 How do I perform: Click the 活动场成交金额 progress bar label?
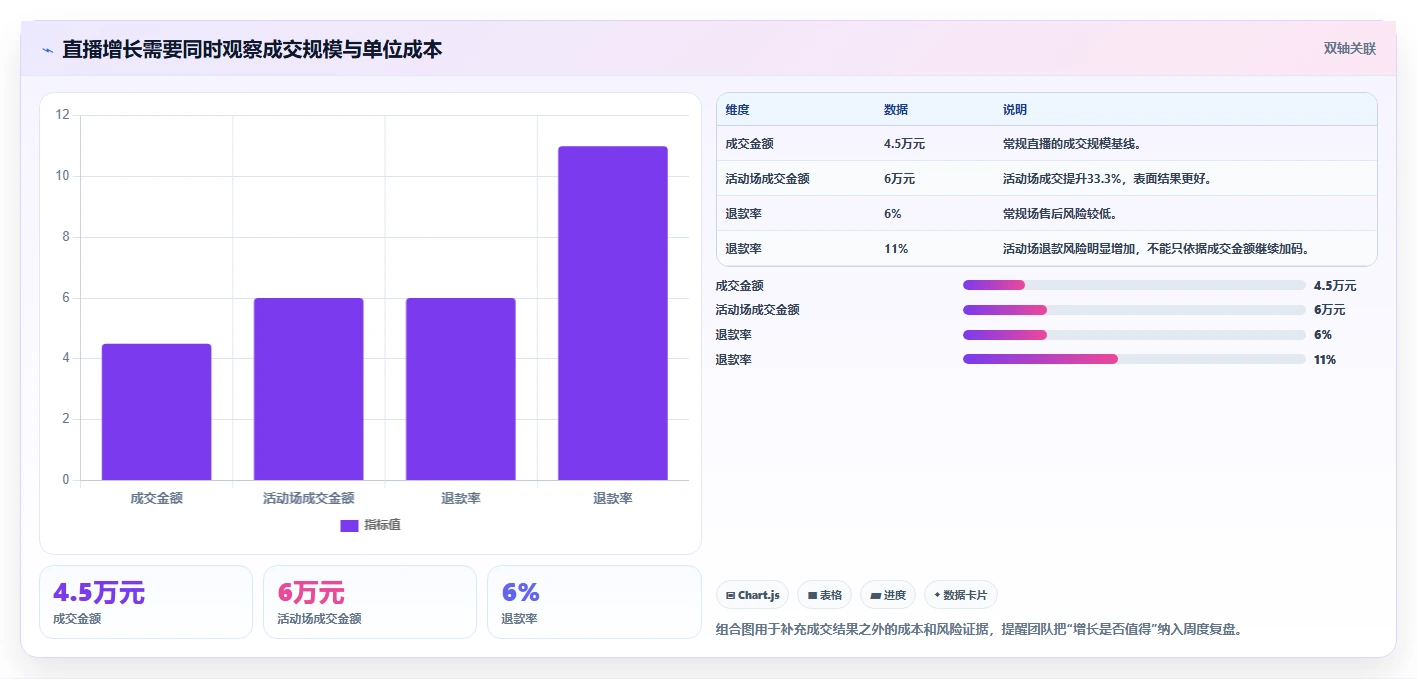point(758,310)
